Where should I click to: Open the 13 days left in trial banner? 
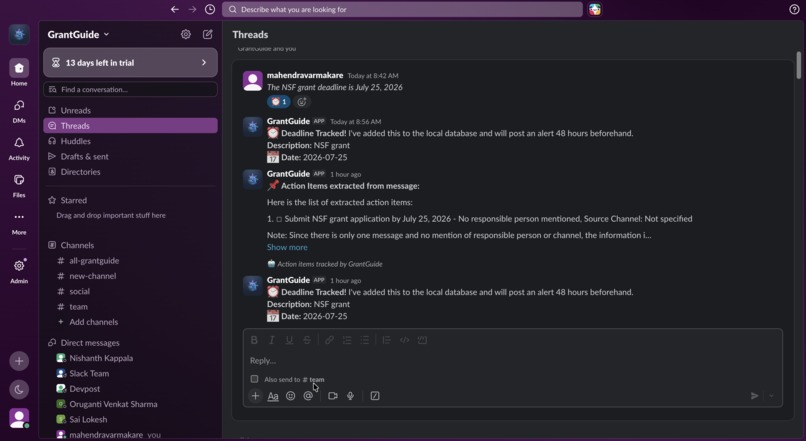tap(131, 63)
